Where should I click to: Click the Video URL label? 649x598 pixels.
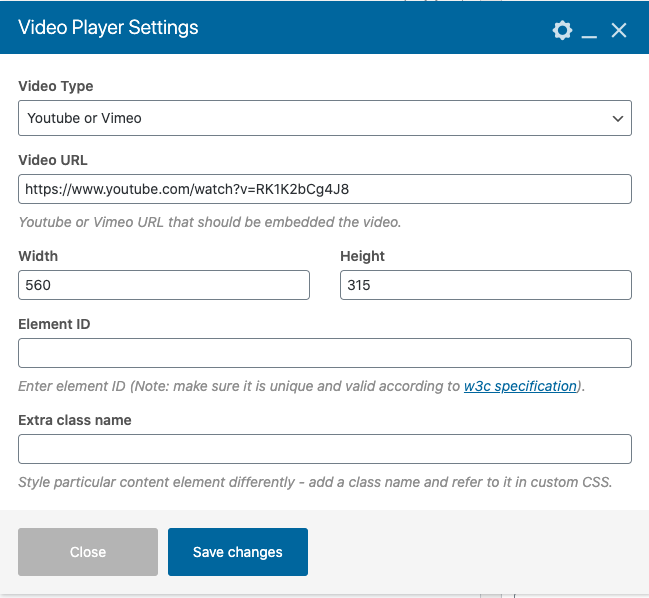point(53,160)
